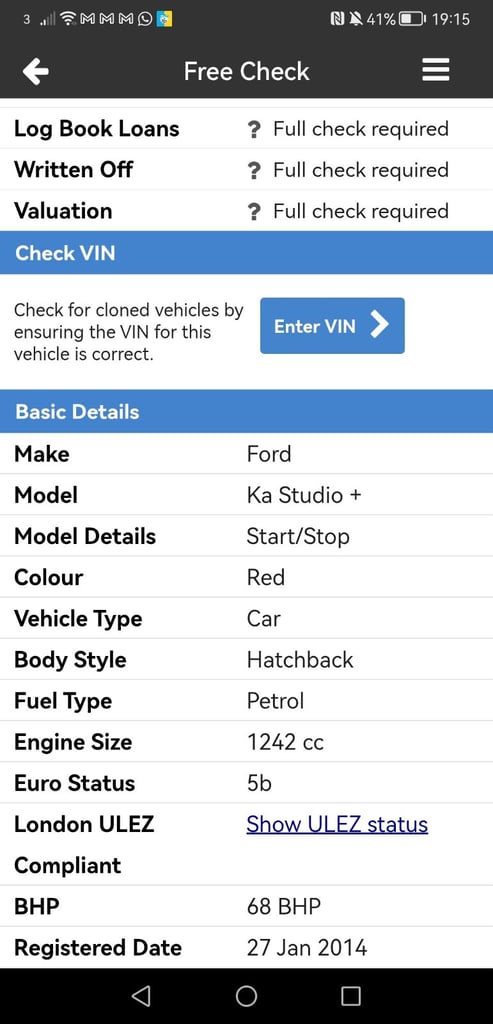Tap Full check required for Written Off
Viewport: 493px width, 1024px height.
tap(360, 170)
